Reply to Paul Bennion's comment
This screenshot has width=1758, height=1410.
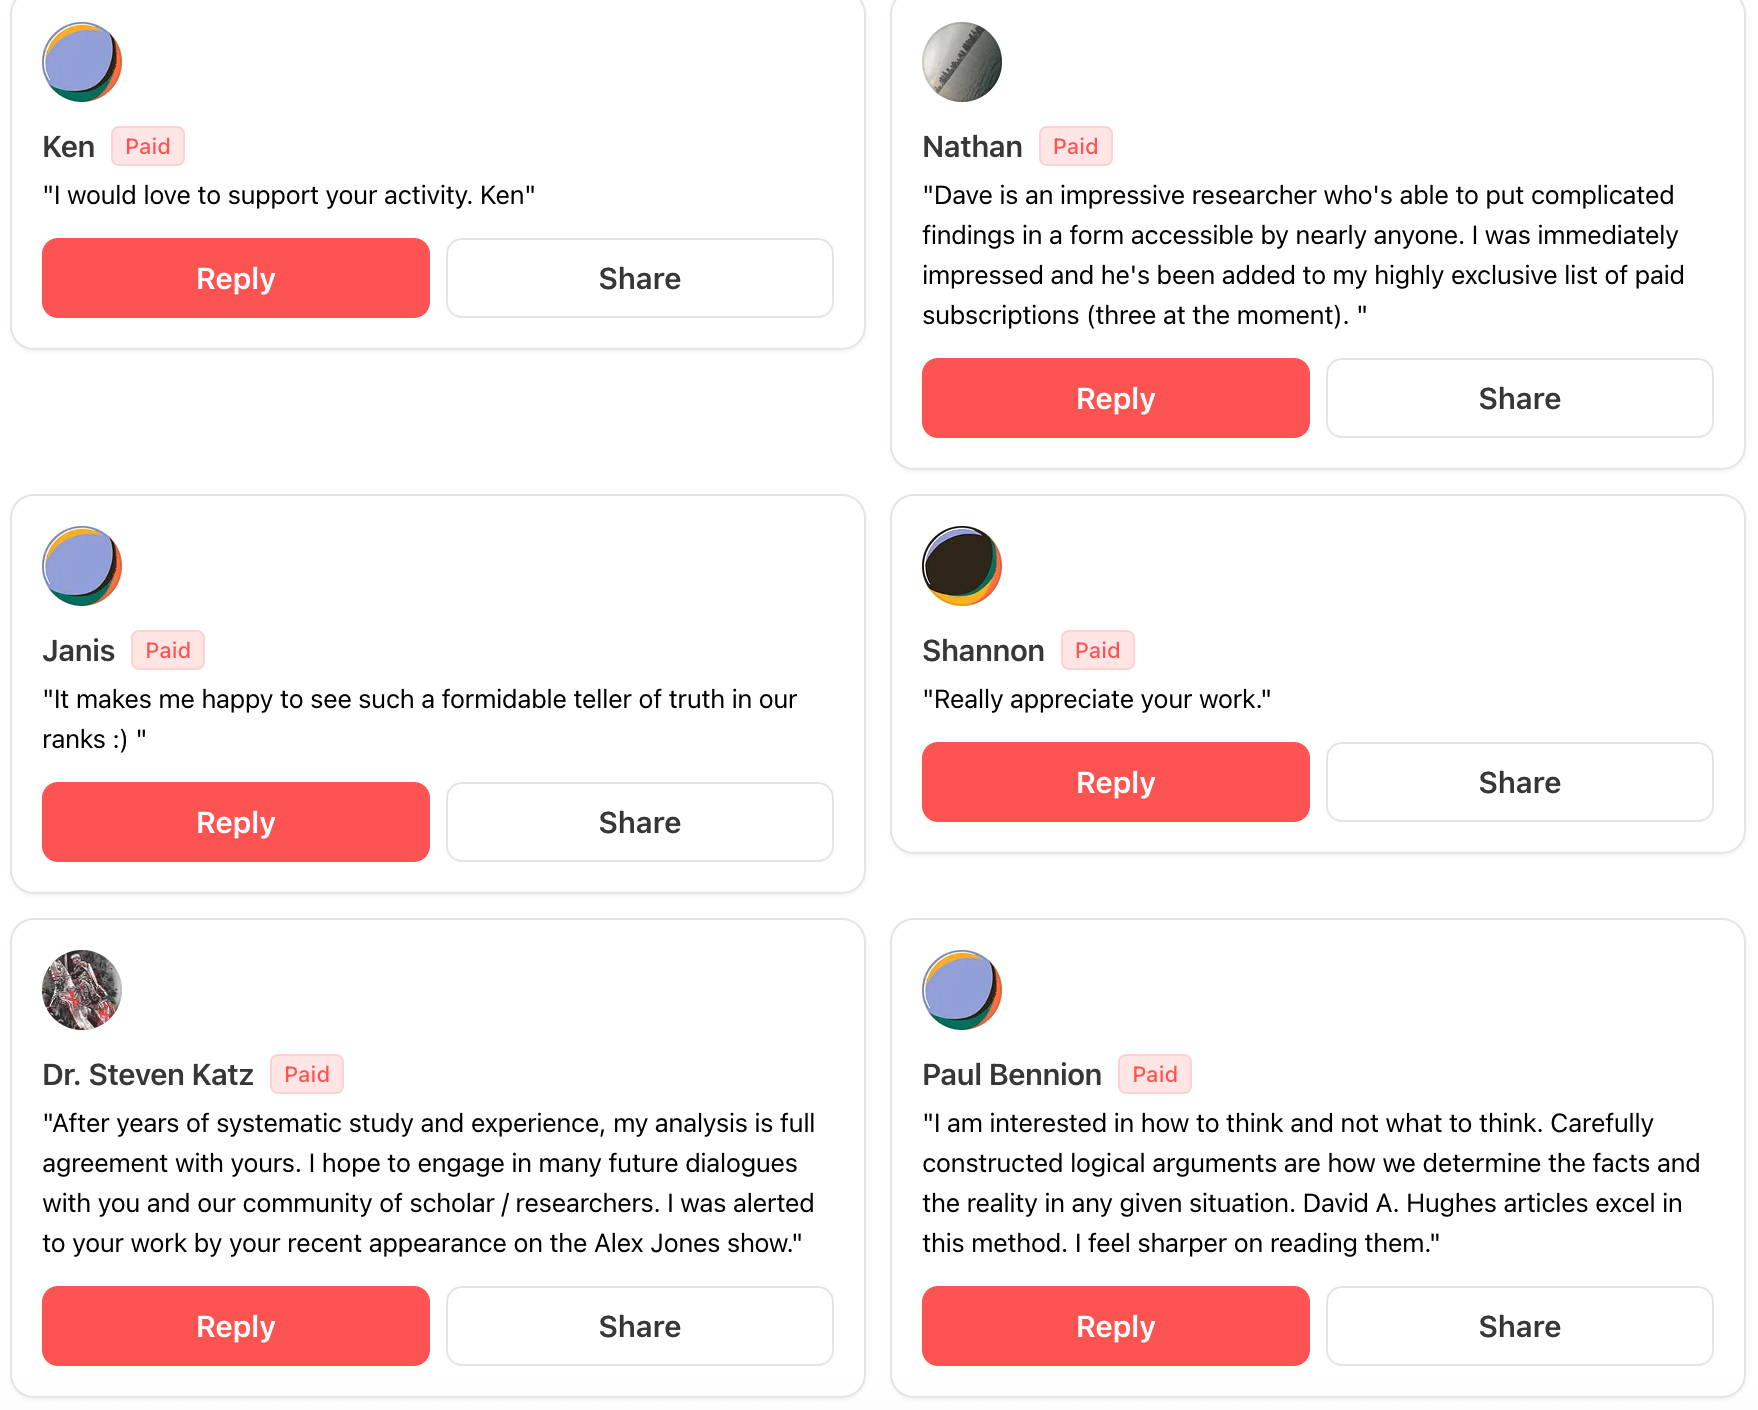1116,1326
